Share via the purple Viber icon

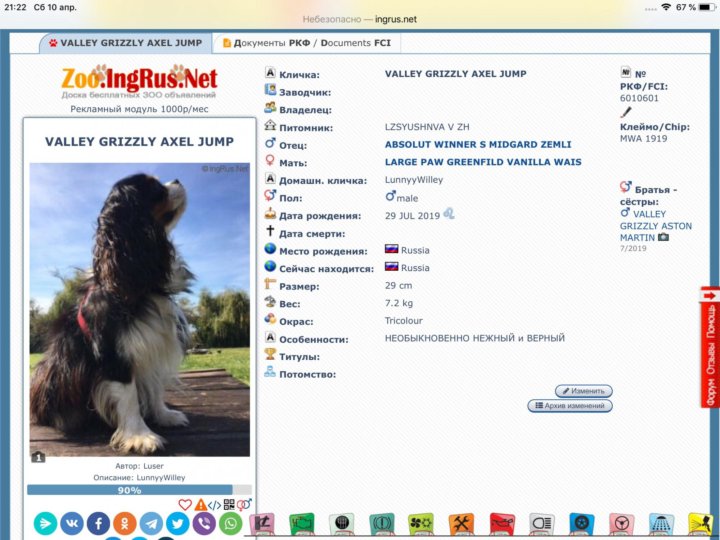pos(204,523)
